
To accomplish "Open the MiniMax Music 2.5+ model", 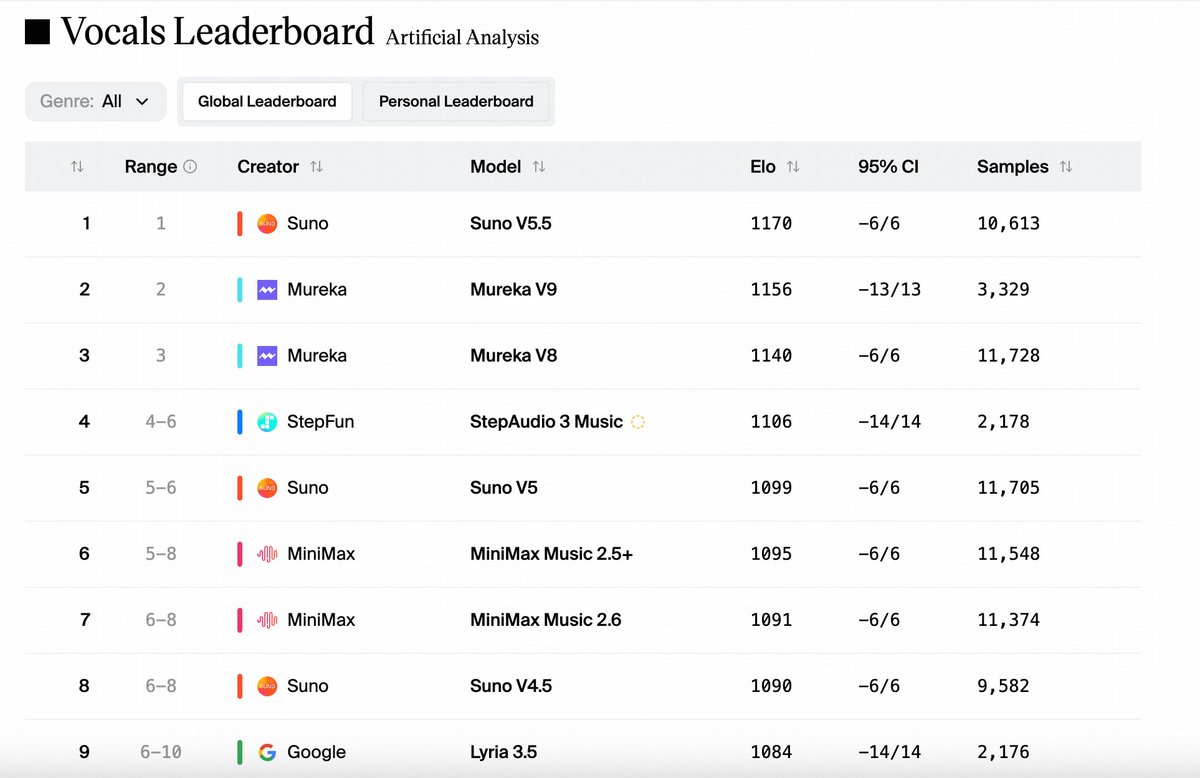I will [551, 553].
